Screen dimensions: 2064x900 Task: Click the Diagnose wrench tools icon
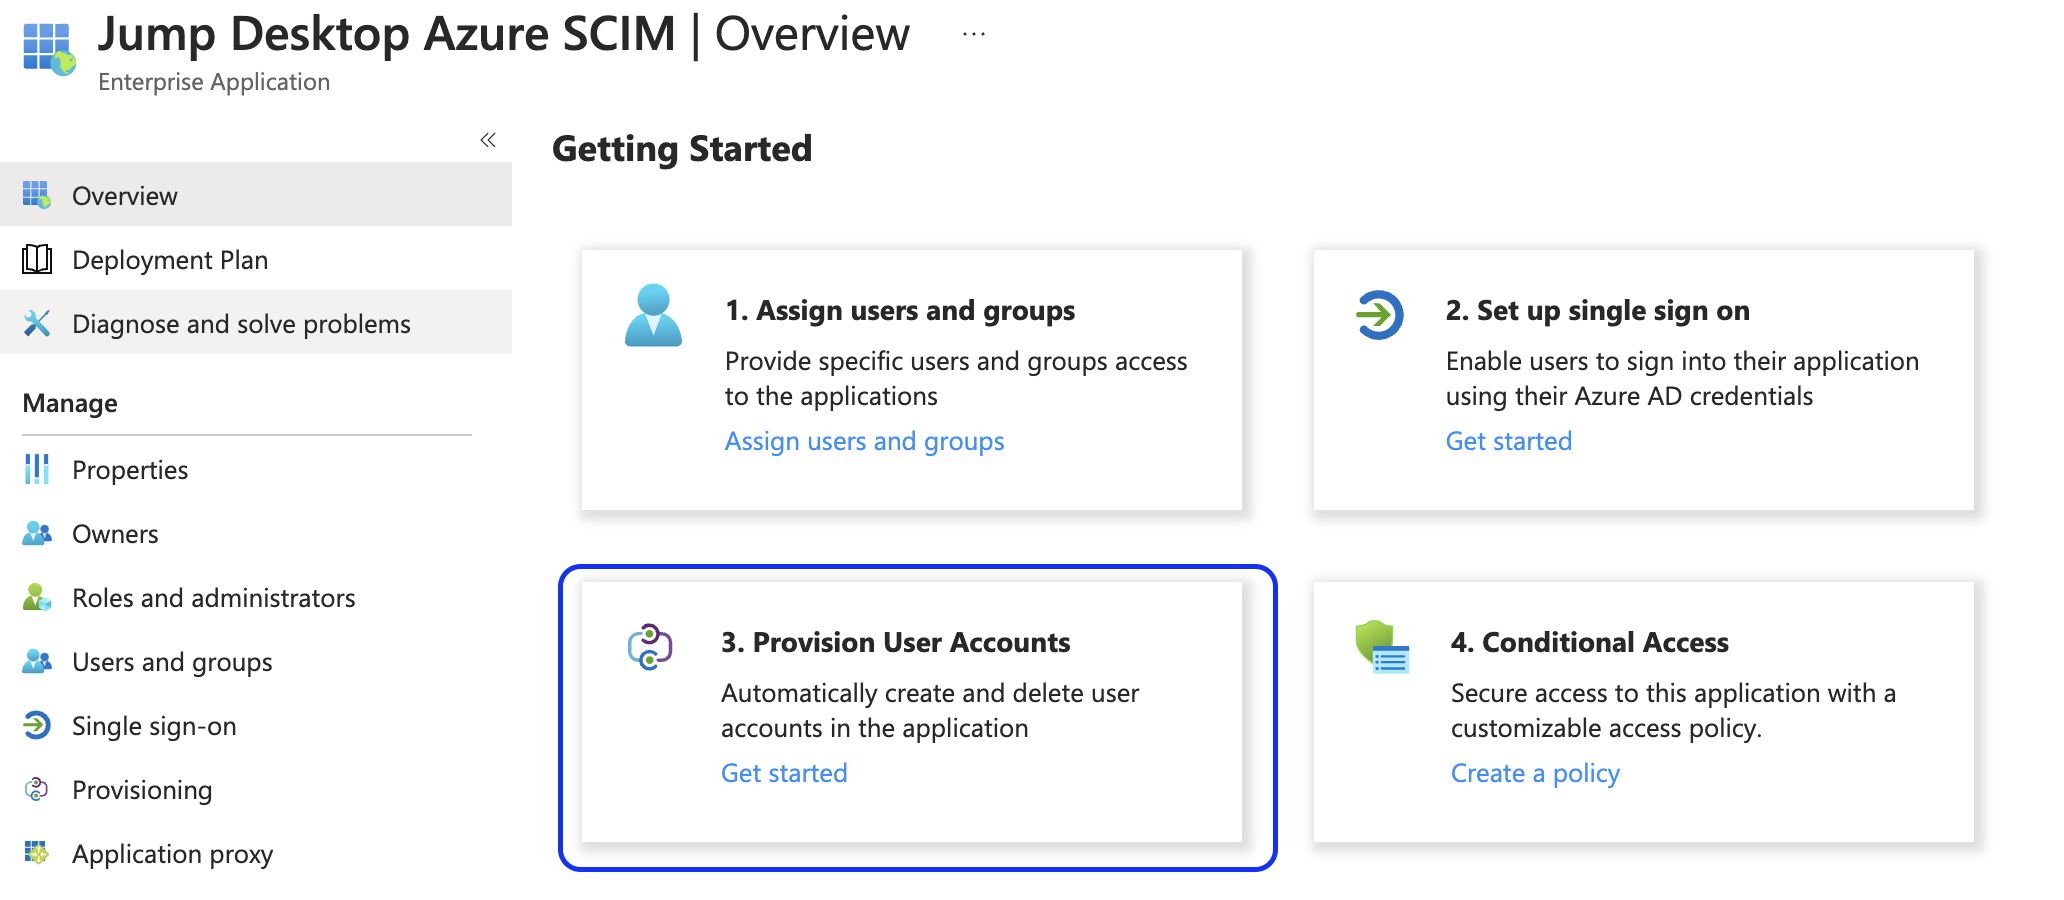tap(37, 323)
